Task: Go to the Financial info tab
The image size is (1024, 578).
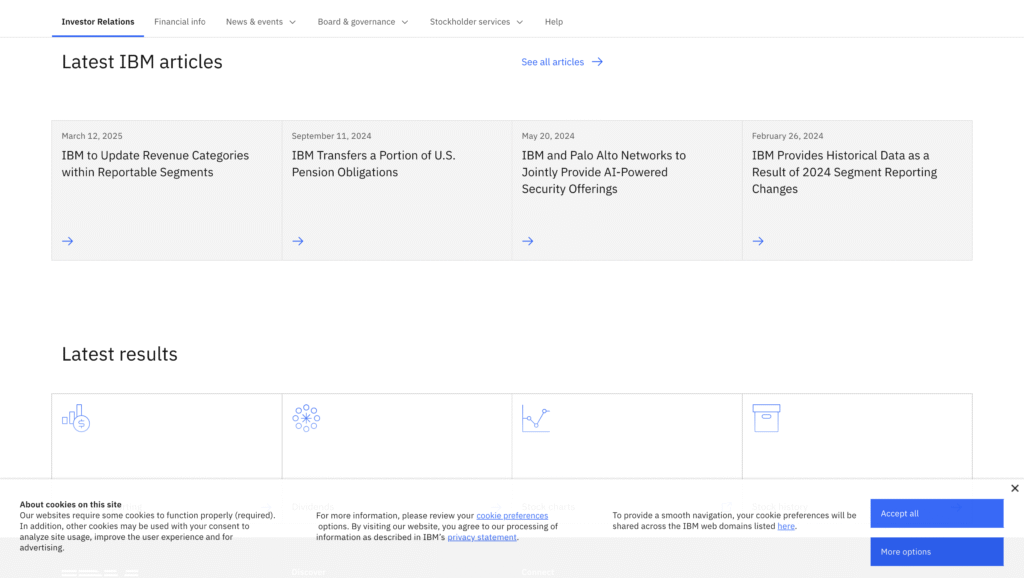Action: point(180,22)
